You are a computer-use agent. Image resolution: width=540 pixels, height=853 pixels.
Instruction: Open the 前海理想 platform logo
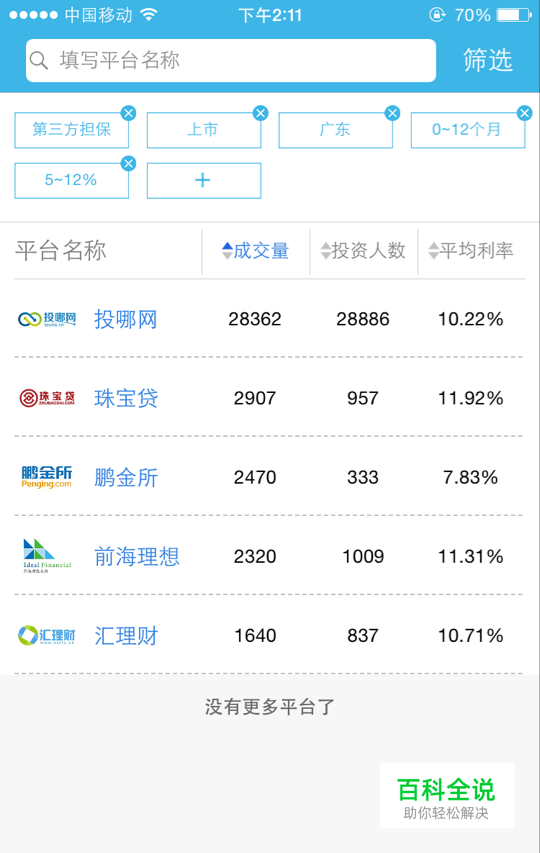pos(47,556)
